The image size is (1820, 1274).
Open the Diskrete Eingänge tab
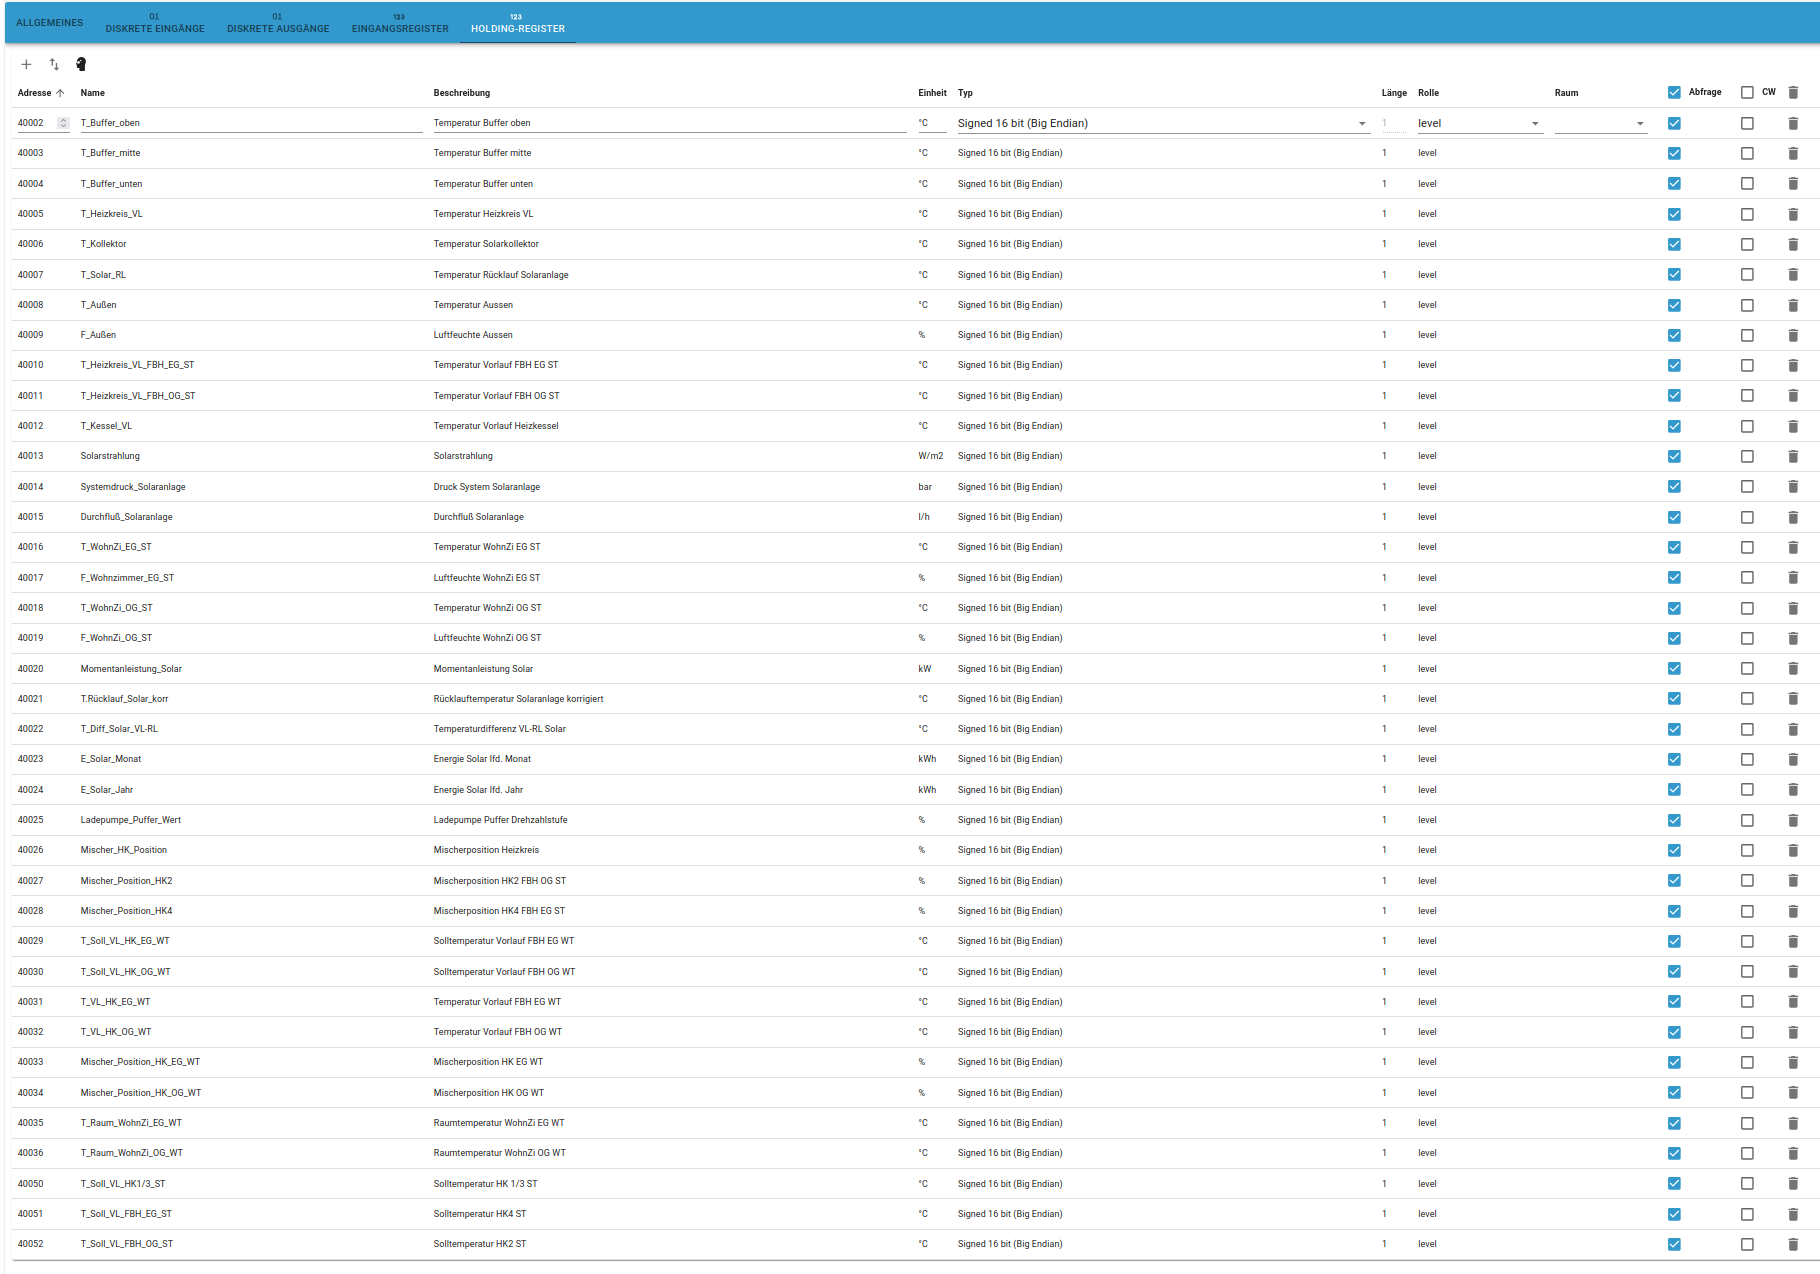155,22
